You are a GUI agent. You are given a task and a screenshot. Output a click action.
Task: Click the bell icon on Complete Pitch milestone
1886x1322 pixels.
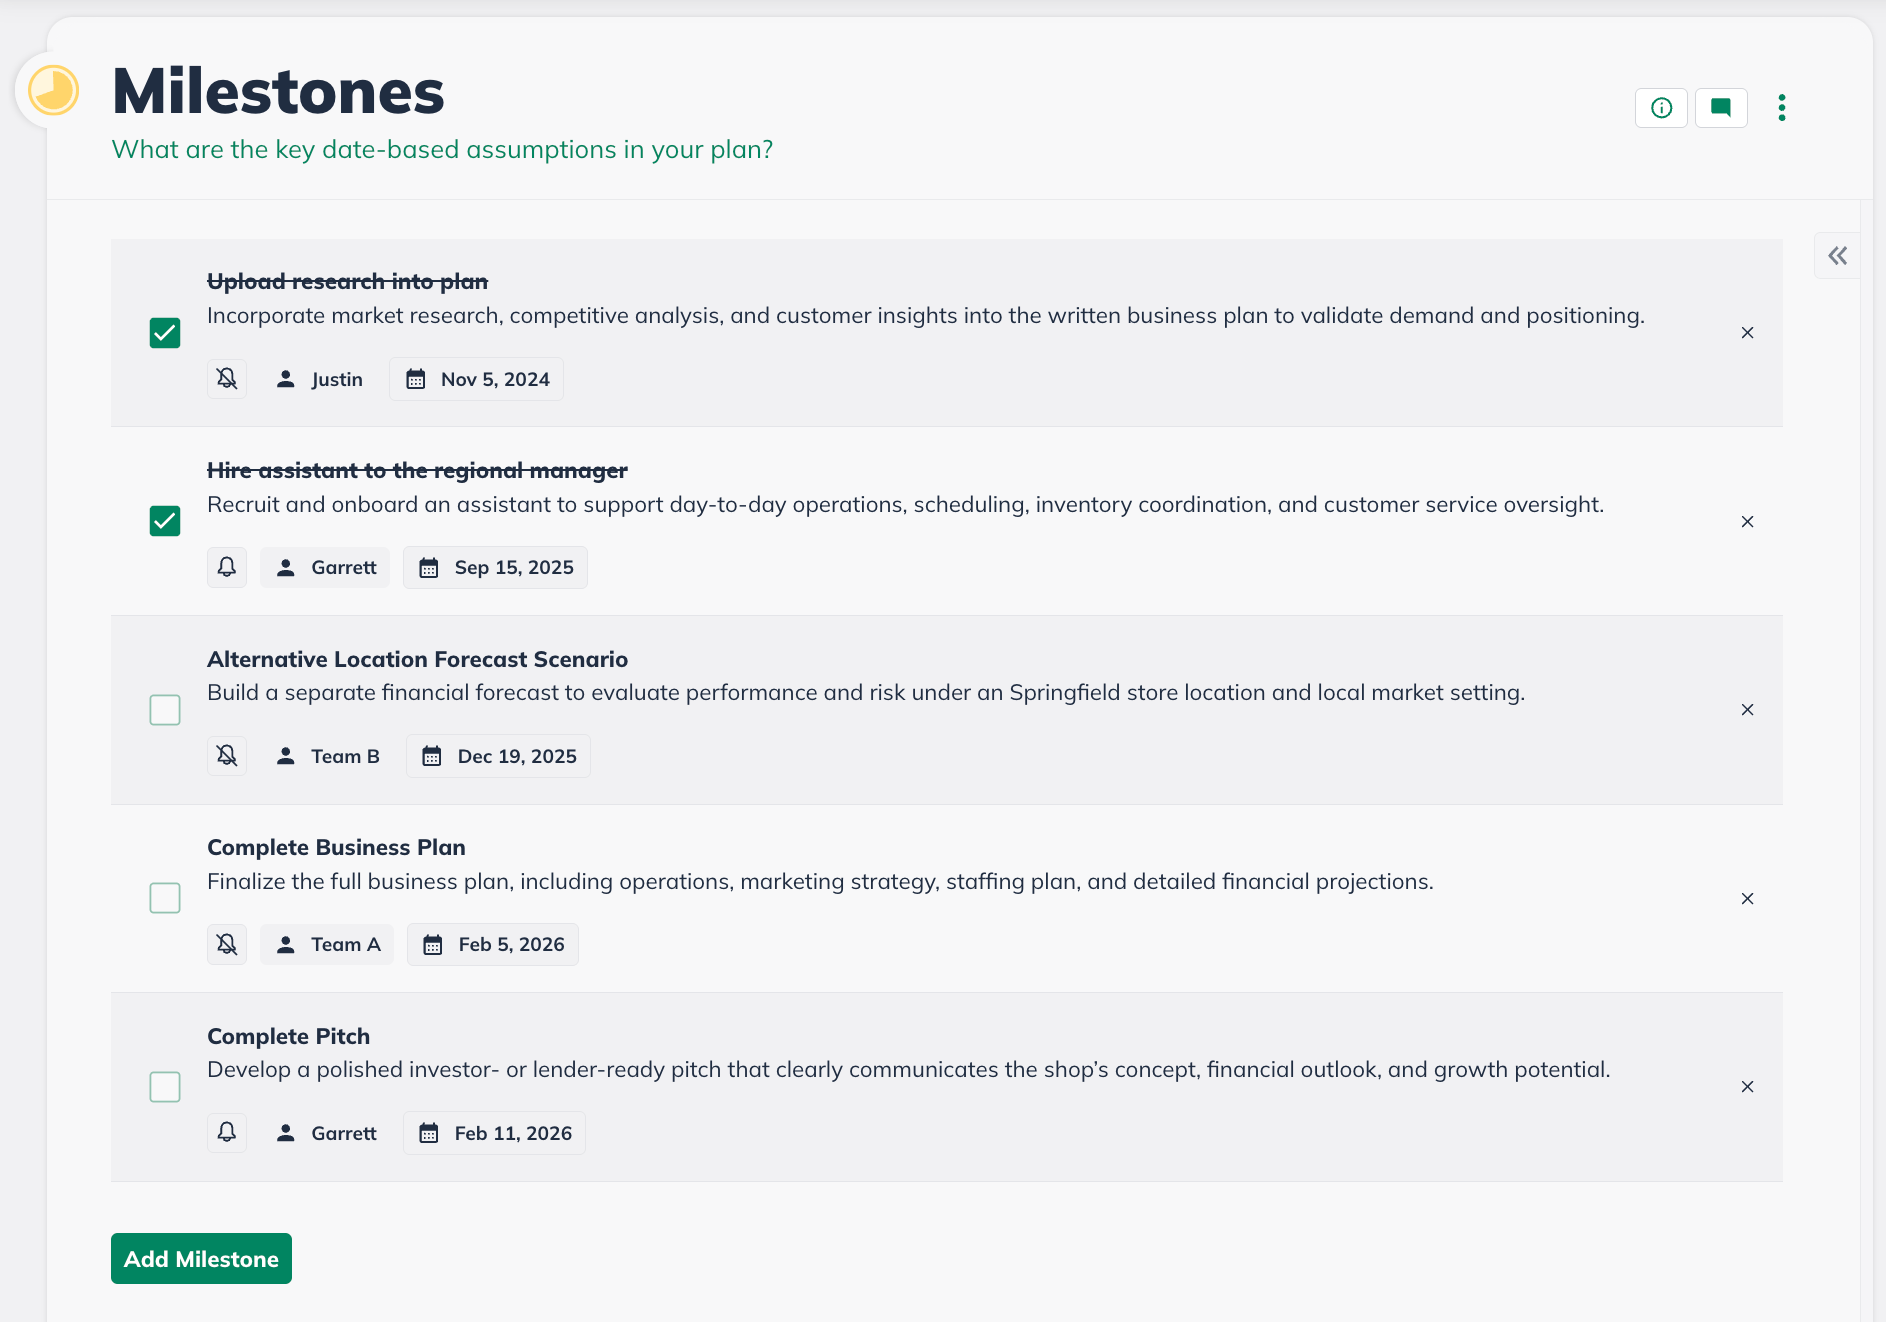pos(227,1133)
